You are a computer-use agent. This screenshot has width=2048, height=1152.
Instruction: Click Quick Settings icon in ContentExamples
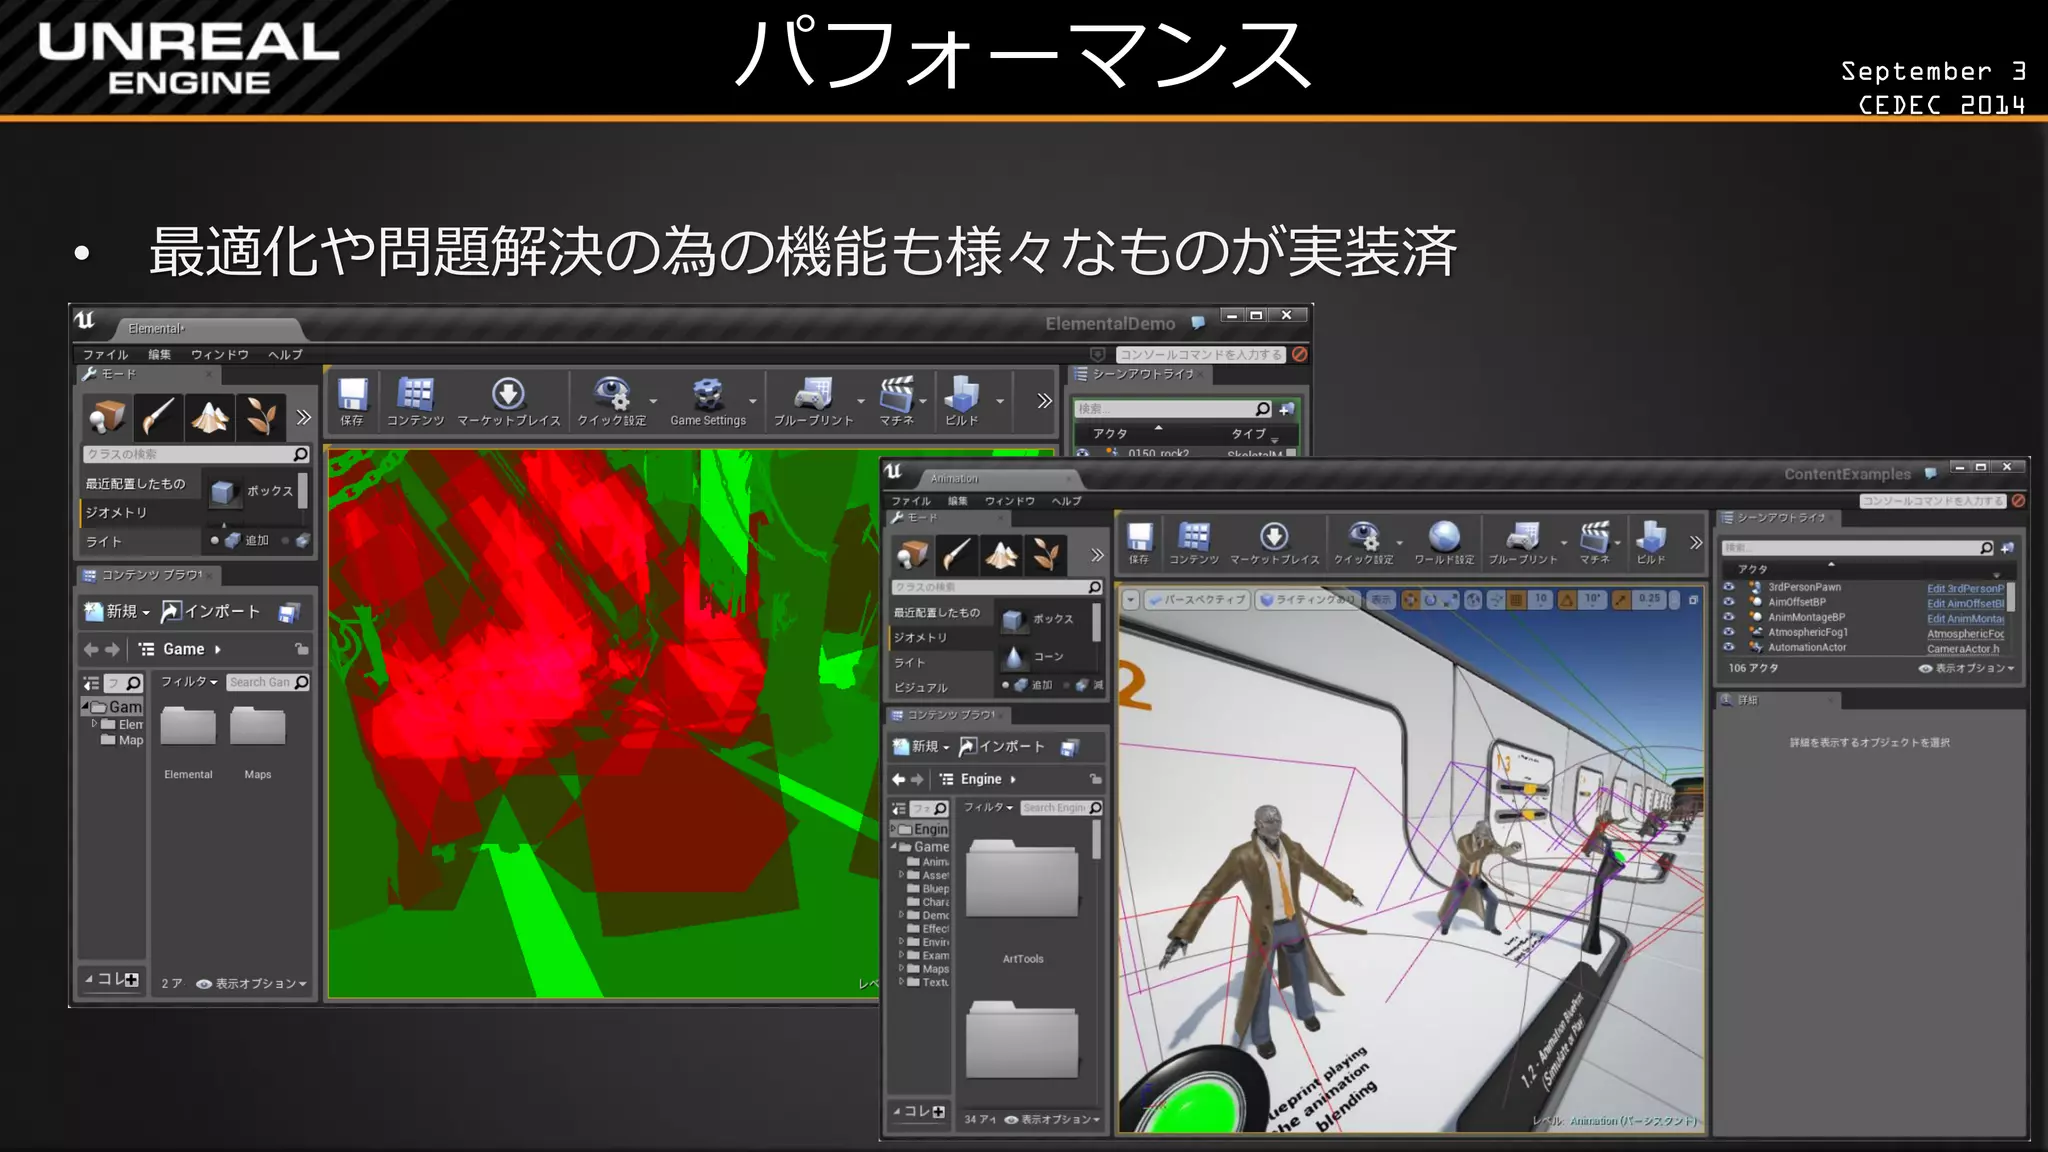1363,537
